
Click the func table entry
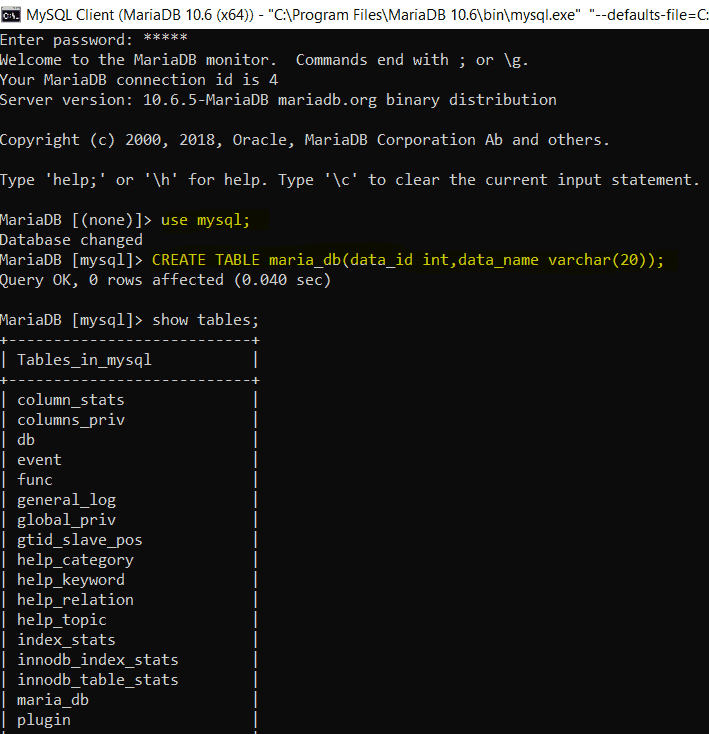pos(35,480)
